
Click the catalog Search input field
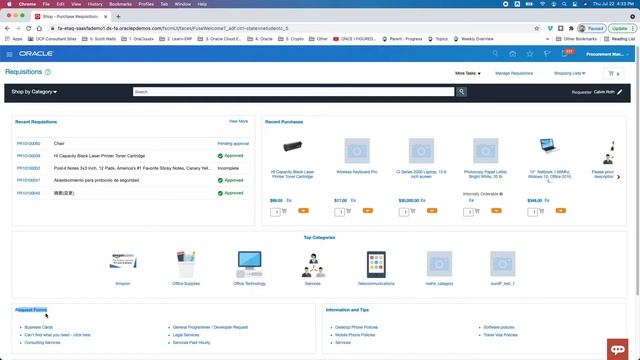(293, 92)
